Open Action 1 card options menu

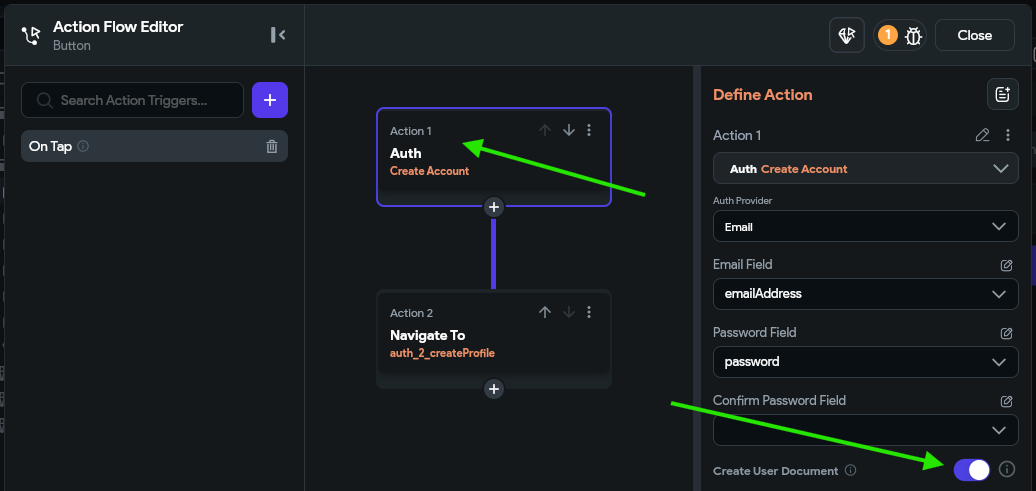[x=589, y=130]
